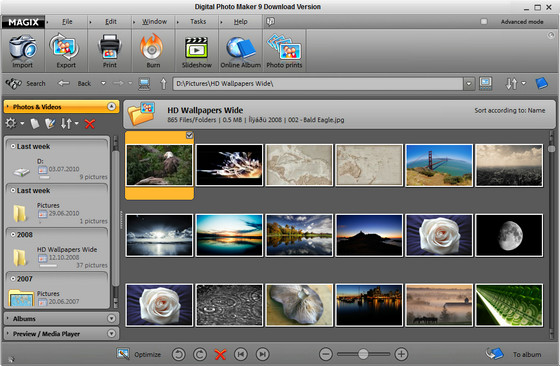This screenshot has width=560, height=366.
Task: Click the speech bubble icon next to Help
Action: 270,22
